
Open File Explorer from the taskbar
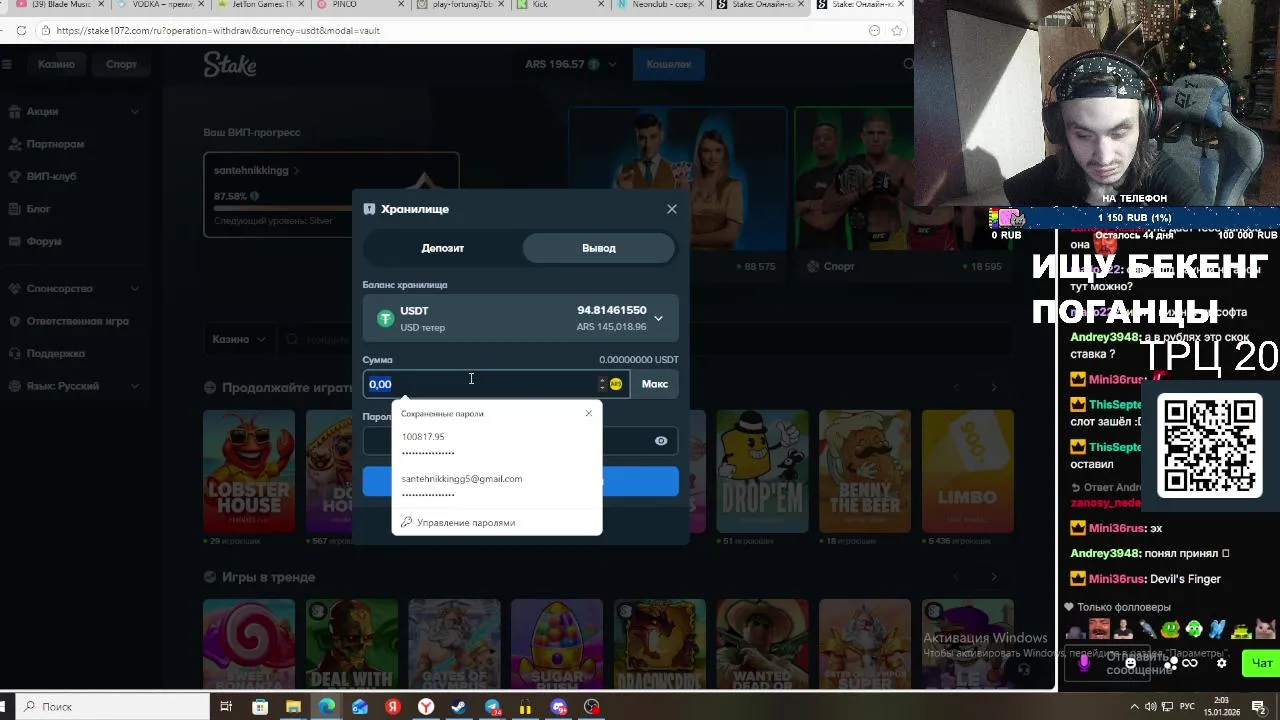[293, 707]
